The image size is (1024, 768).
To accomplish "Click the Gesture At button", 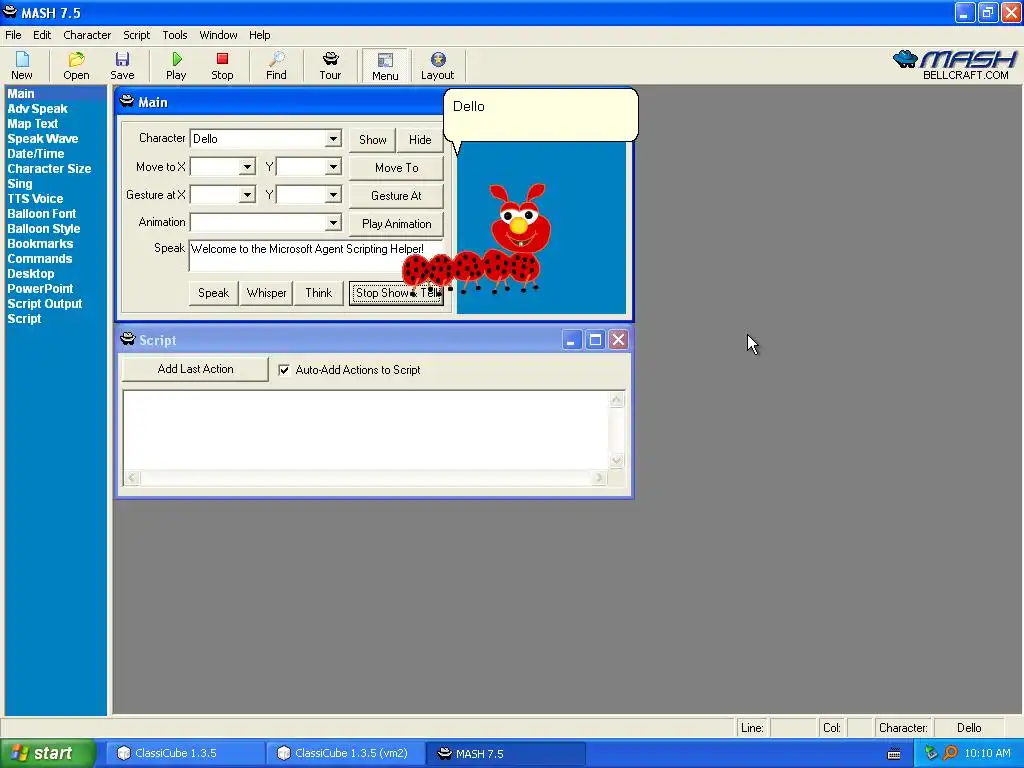I will [x=396, y=196].
